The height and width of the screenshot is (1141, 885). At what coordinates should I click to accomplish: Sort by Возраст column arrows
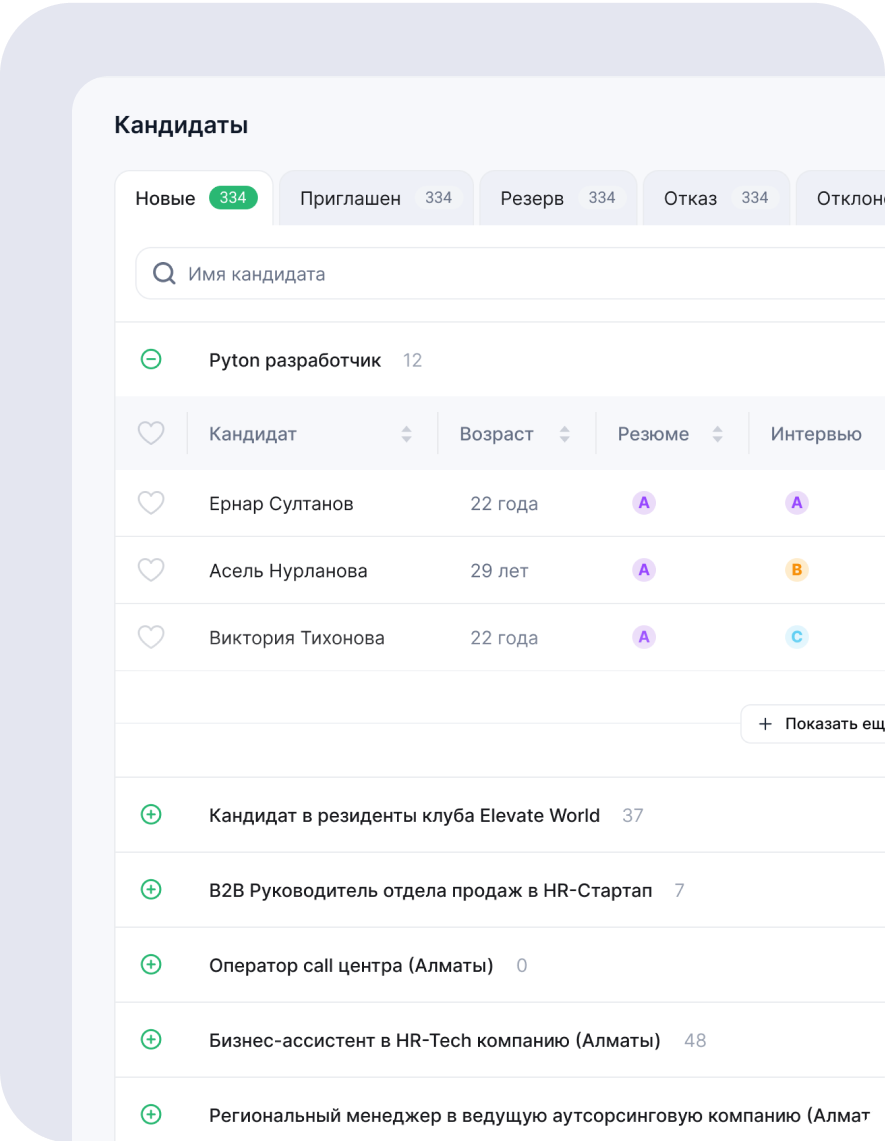pos(564,434)
